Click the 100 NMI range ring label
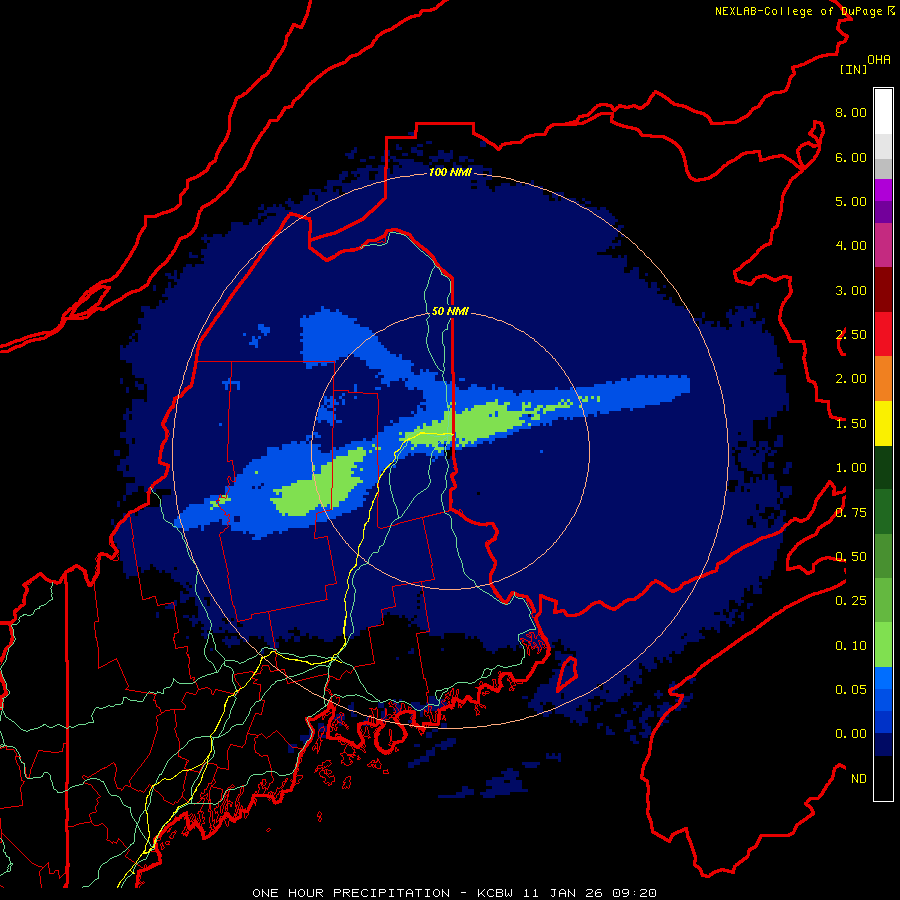Screen dimensions: 900x900 (450, 172)
